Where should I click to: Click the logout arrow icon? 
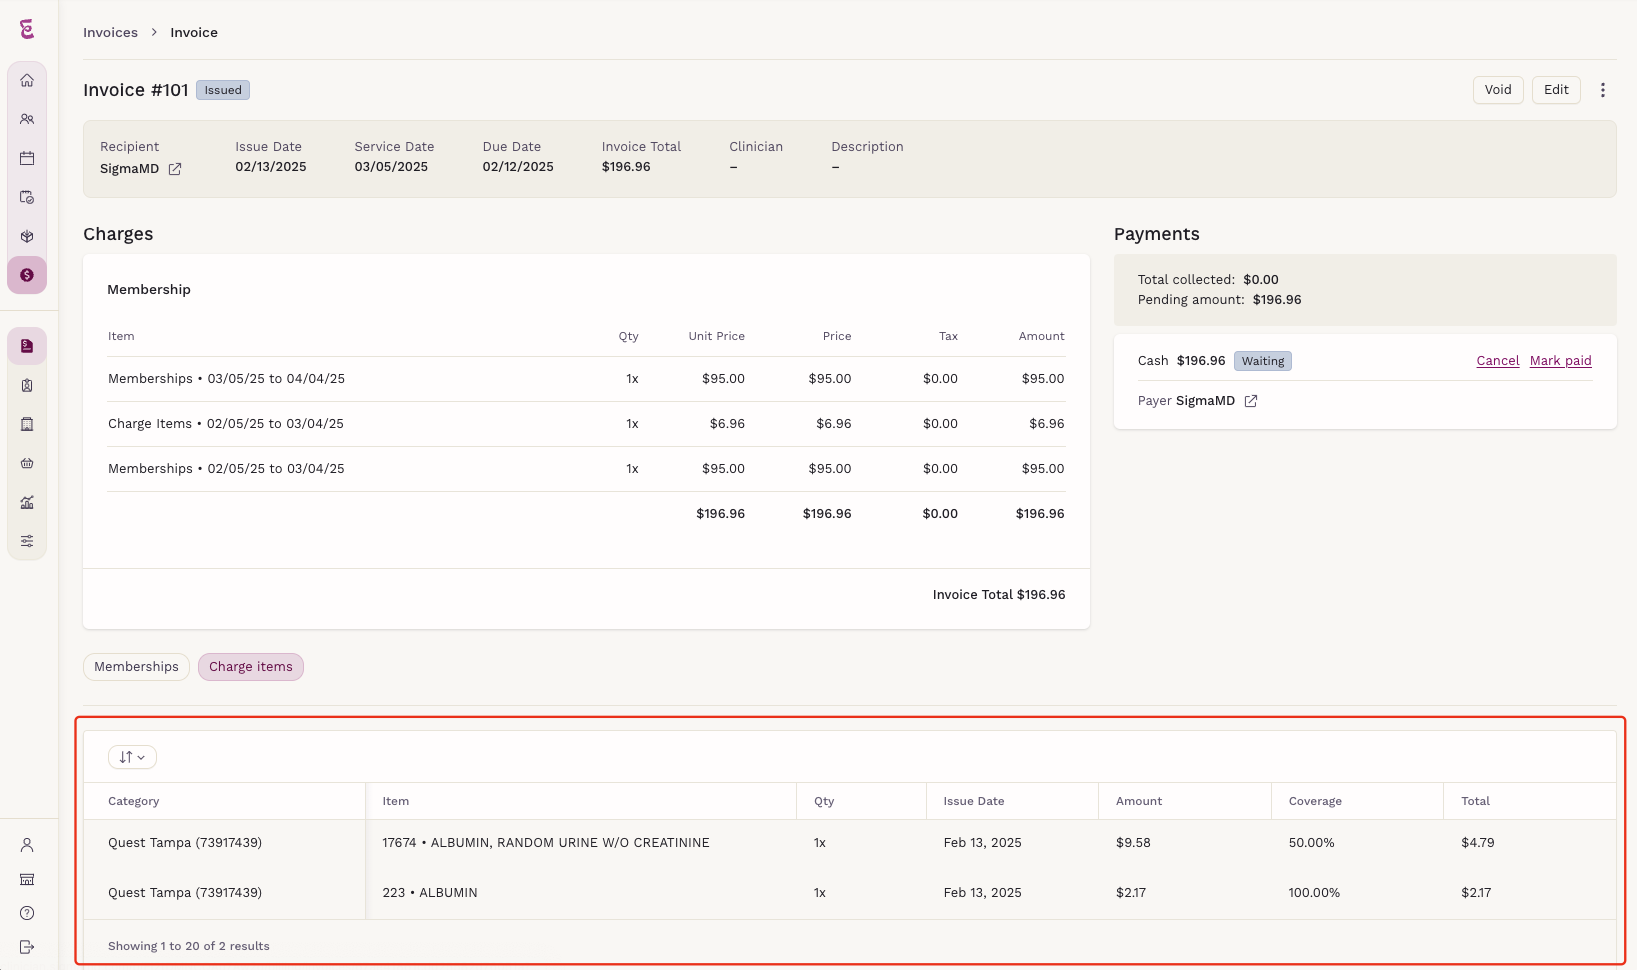[27, 947]
